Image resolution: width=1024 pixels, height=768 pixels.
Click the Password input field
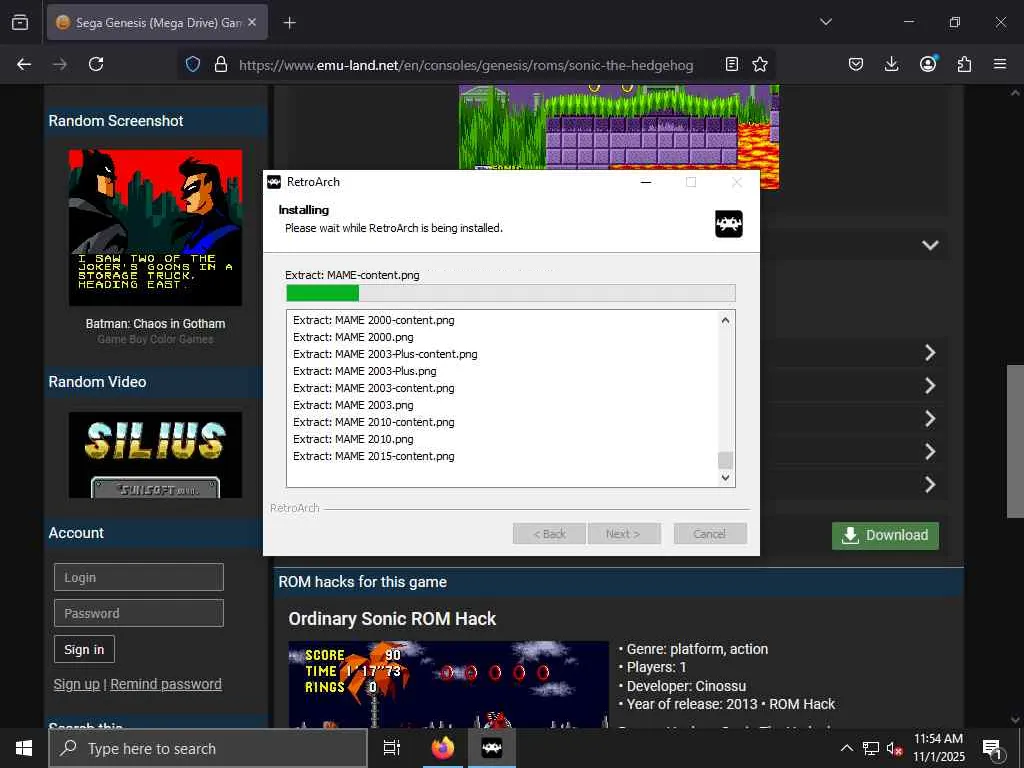(x=139, y=613)
